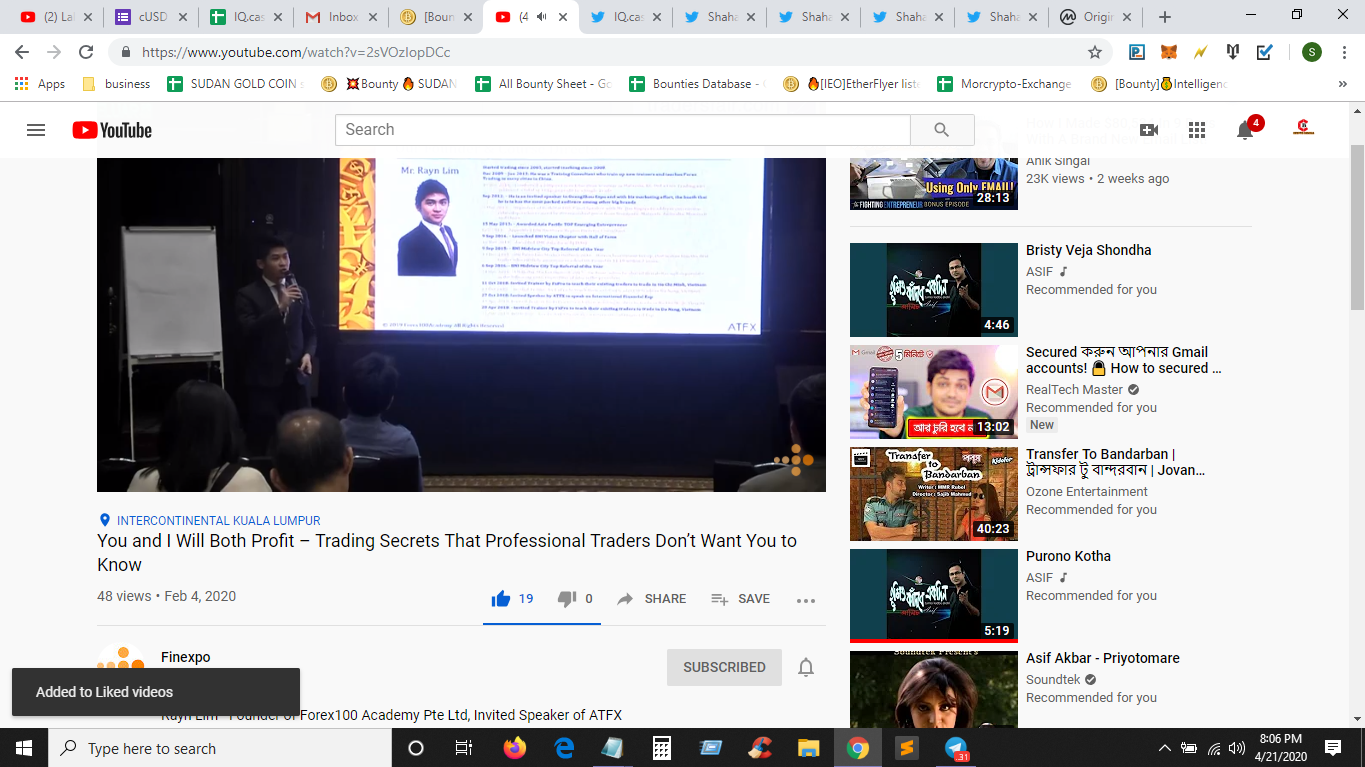The width and height of the screenshot is (1365, 767).
Task: Open a new tab with plus button
Action: click(1164, 17)
